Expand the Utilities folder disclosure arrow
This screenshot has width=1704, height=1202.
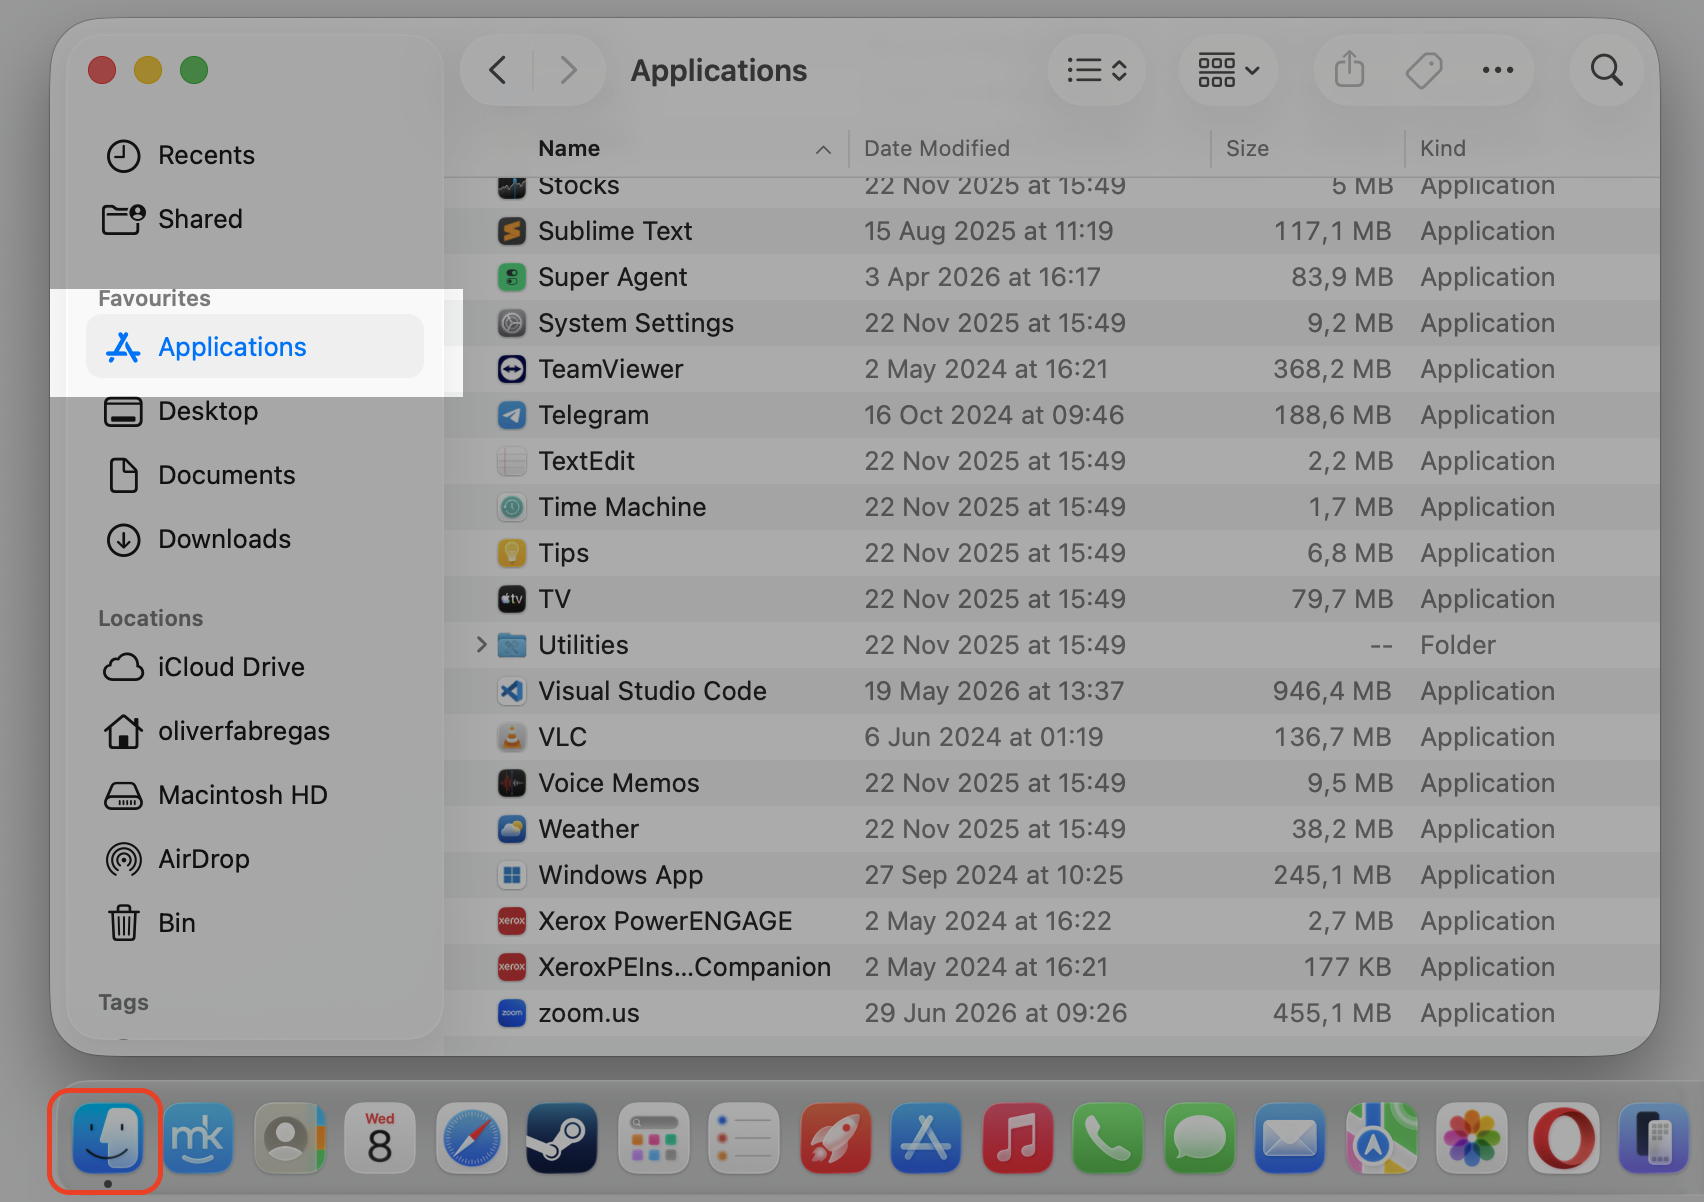[x=481, y=644]
